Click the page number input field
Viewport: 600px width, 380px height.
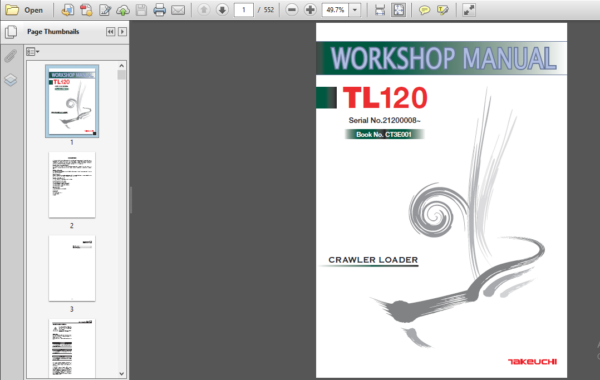pos(243,10)
